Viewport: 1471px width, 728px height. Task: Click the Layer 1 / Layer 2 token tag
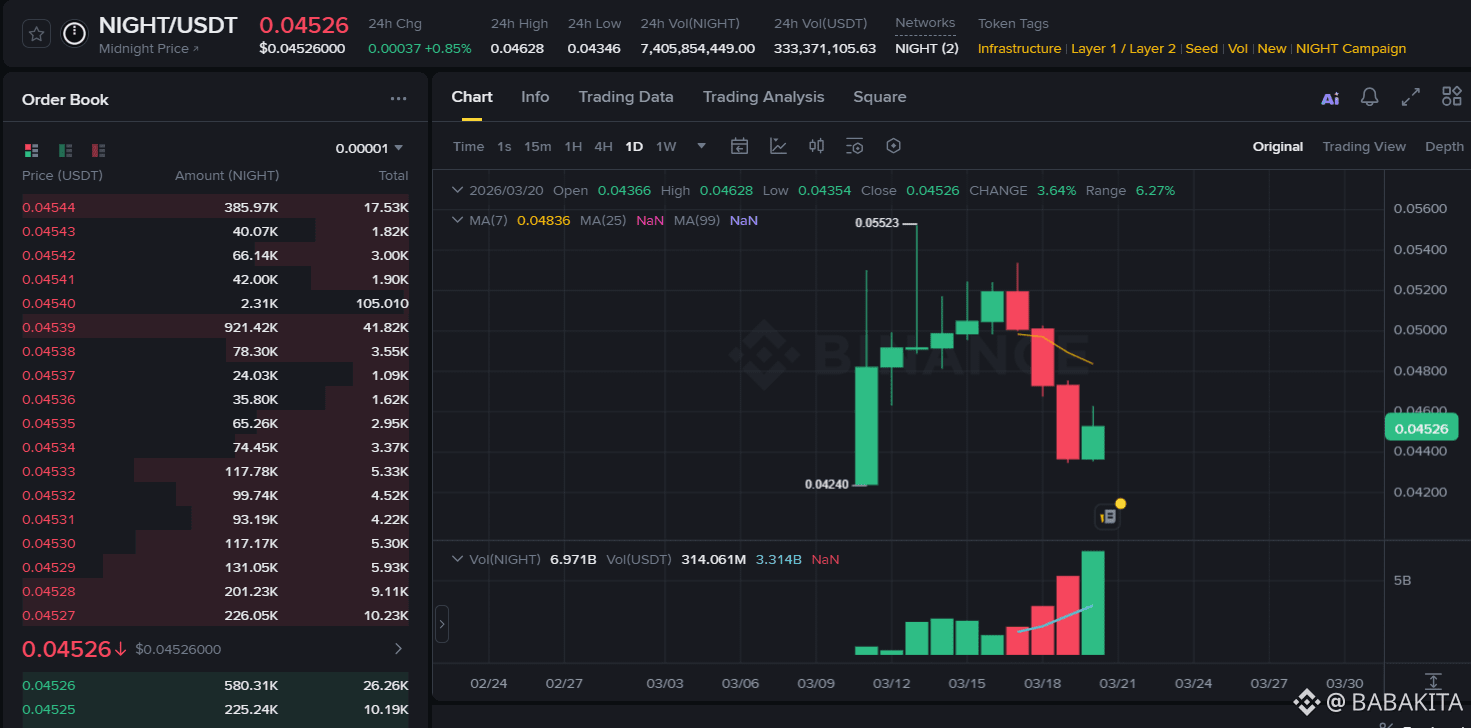1124,49
